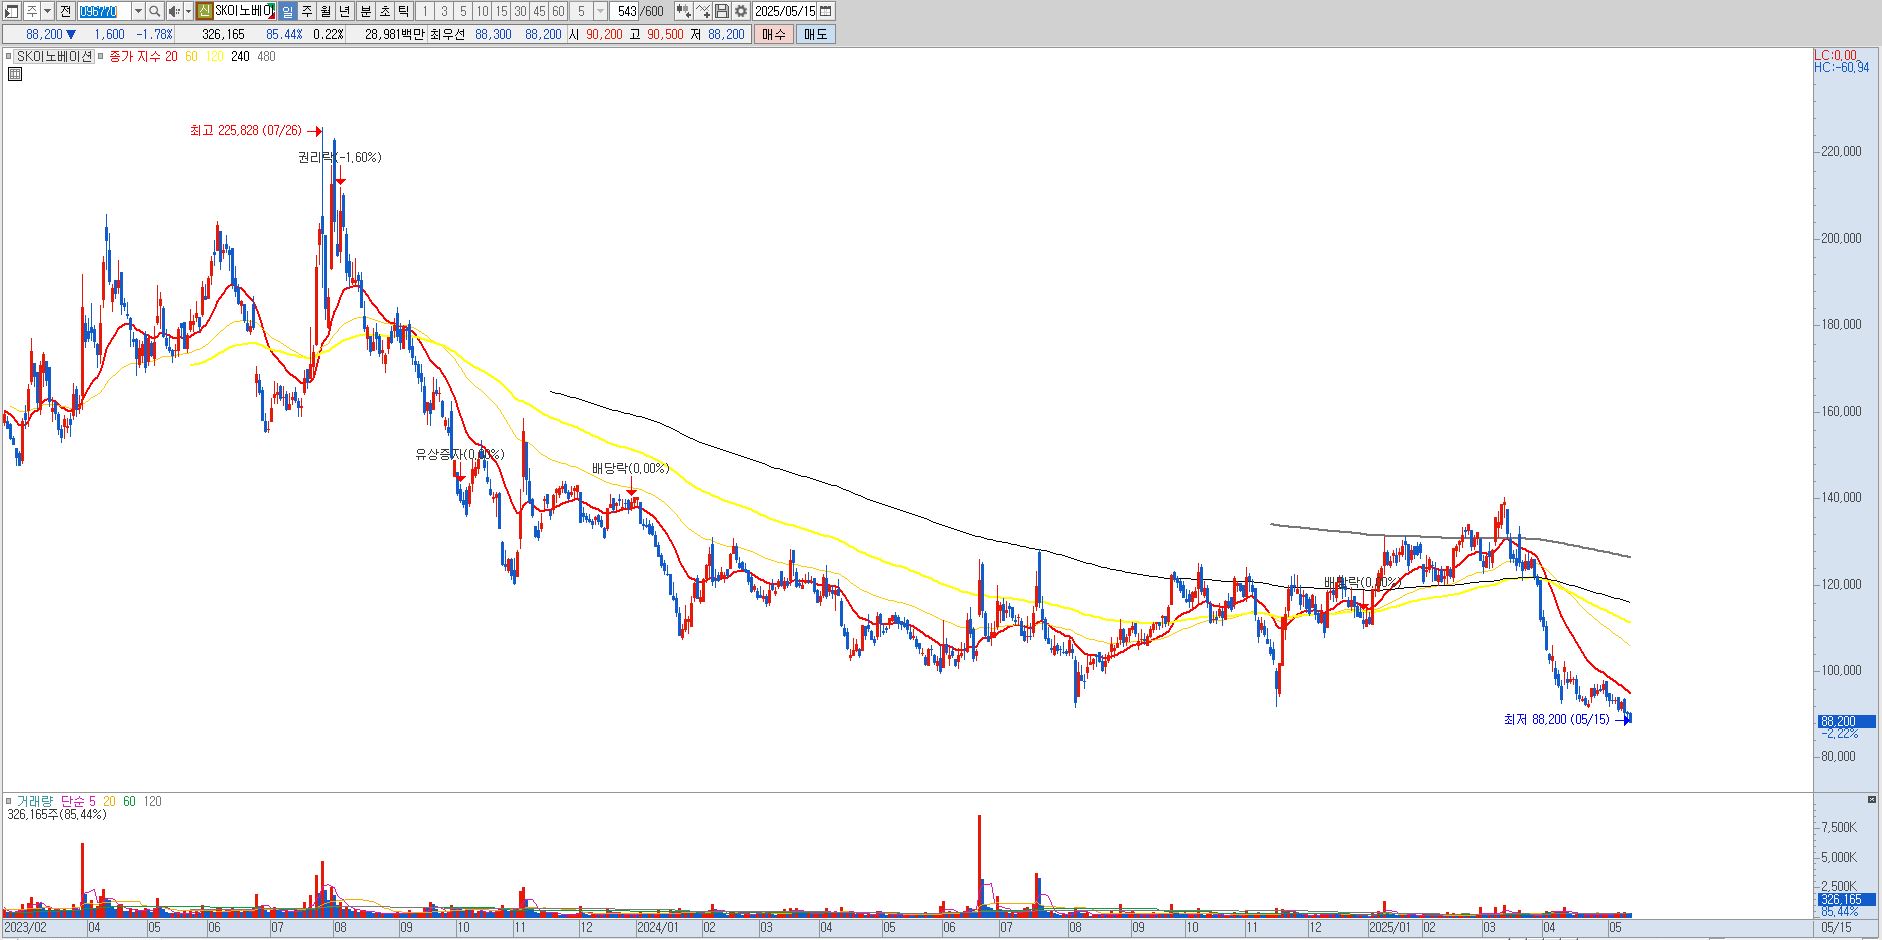Click the 거래량 volume indicator label
This screenshot has height=940, width=1882.
pyautogui.click(x=34, y=801)
